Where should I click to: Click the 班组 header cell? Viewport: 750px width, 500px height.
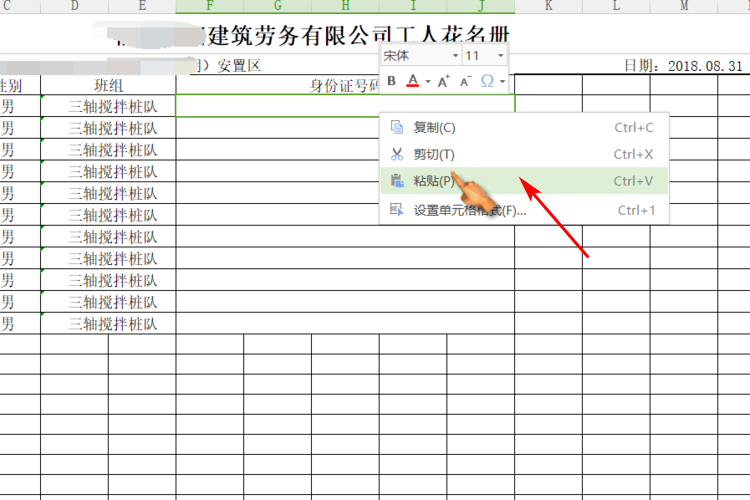[x=108, y=85]
